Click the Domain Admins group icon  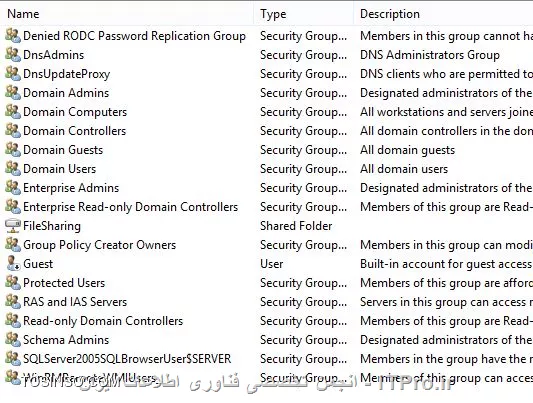(13, 92)
